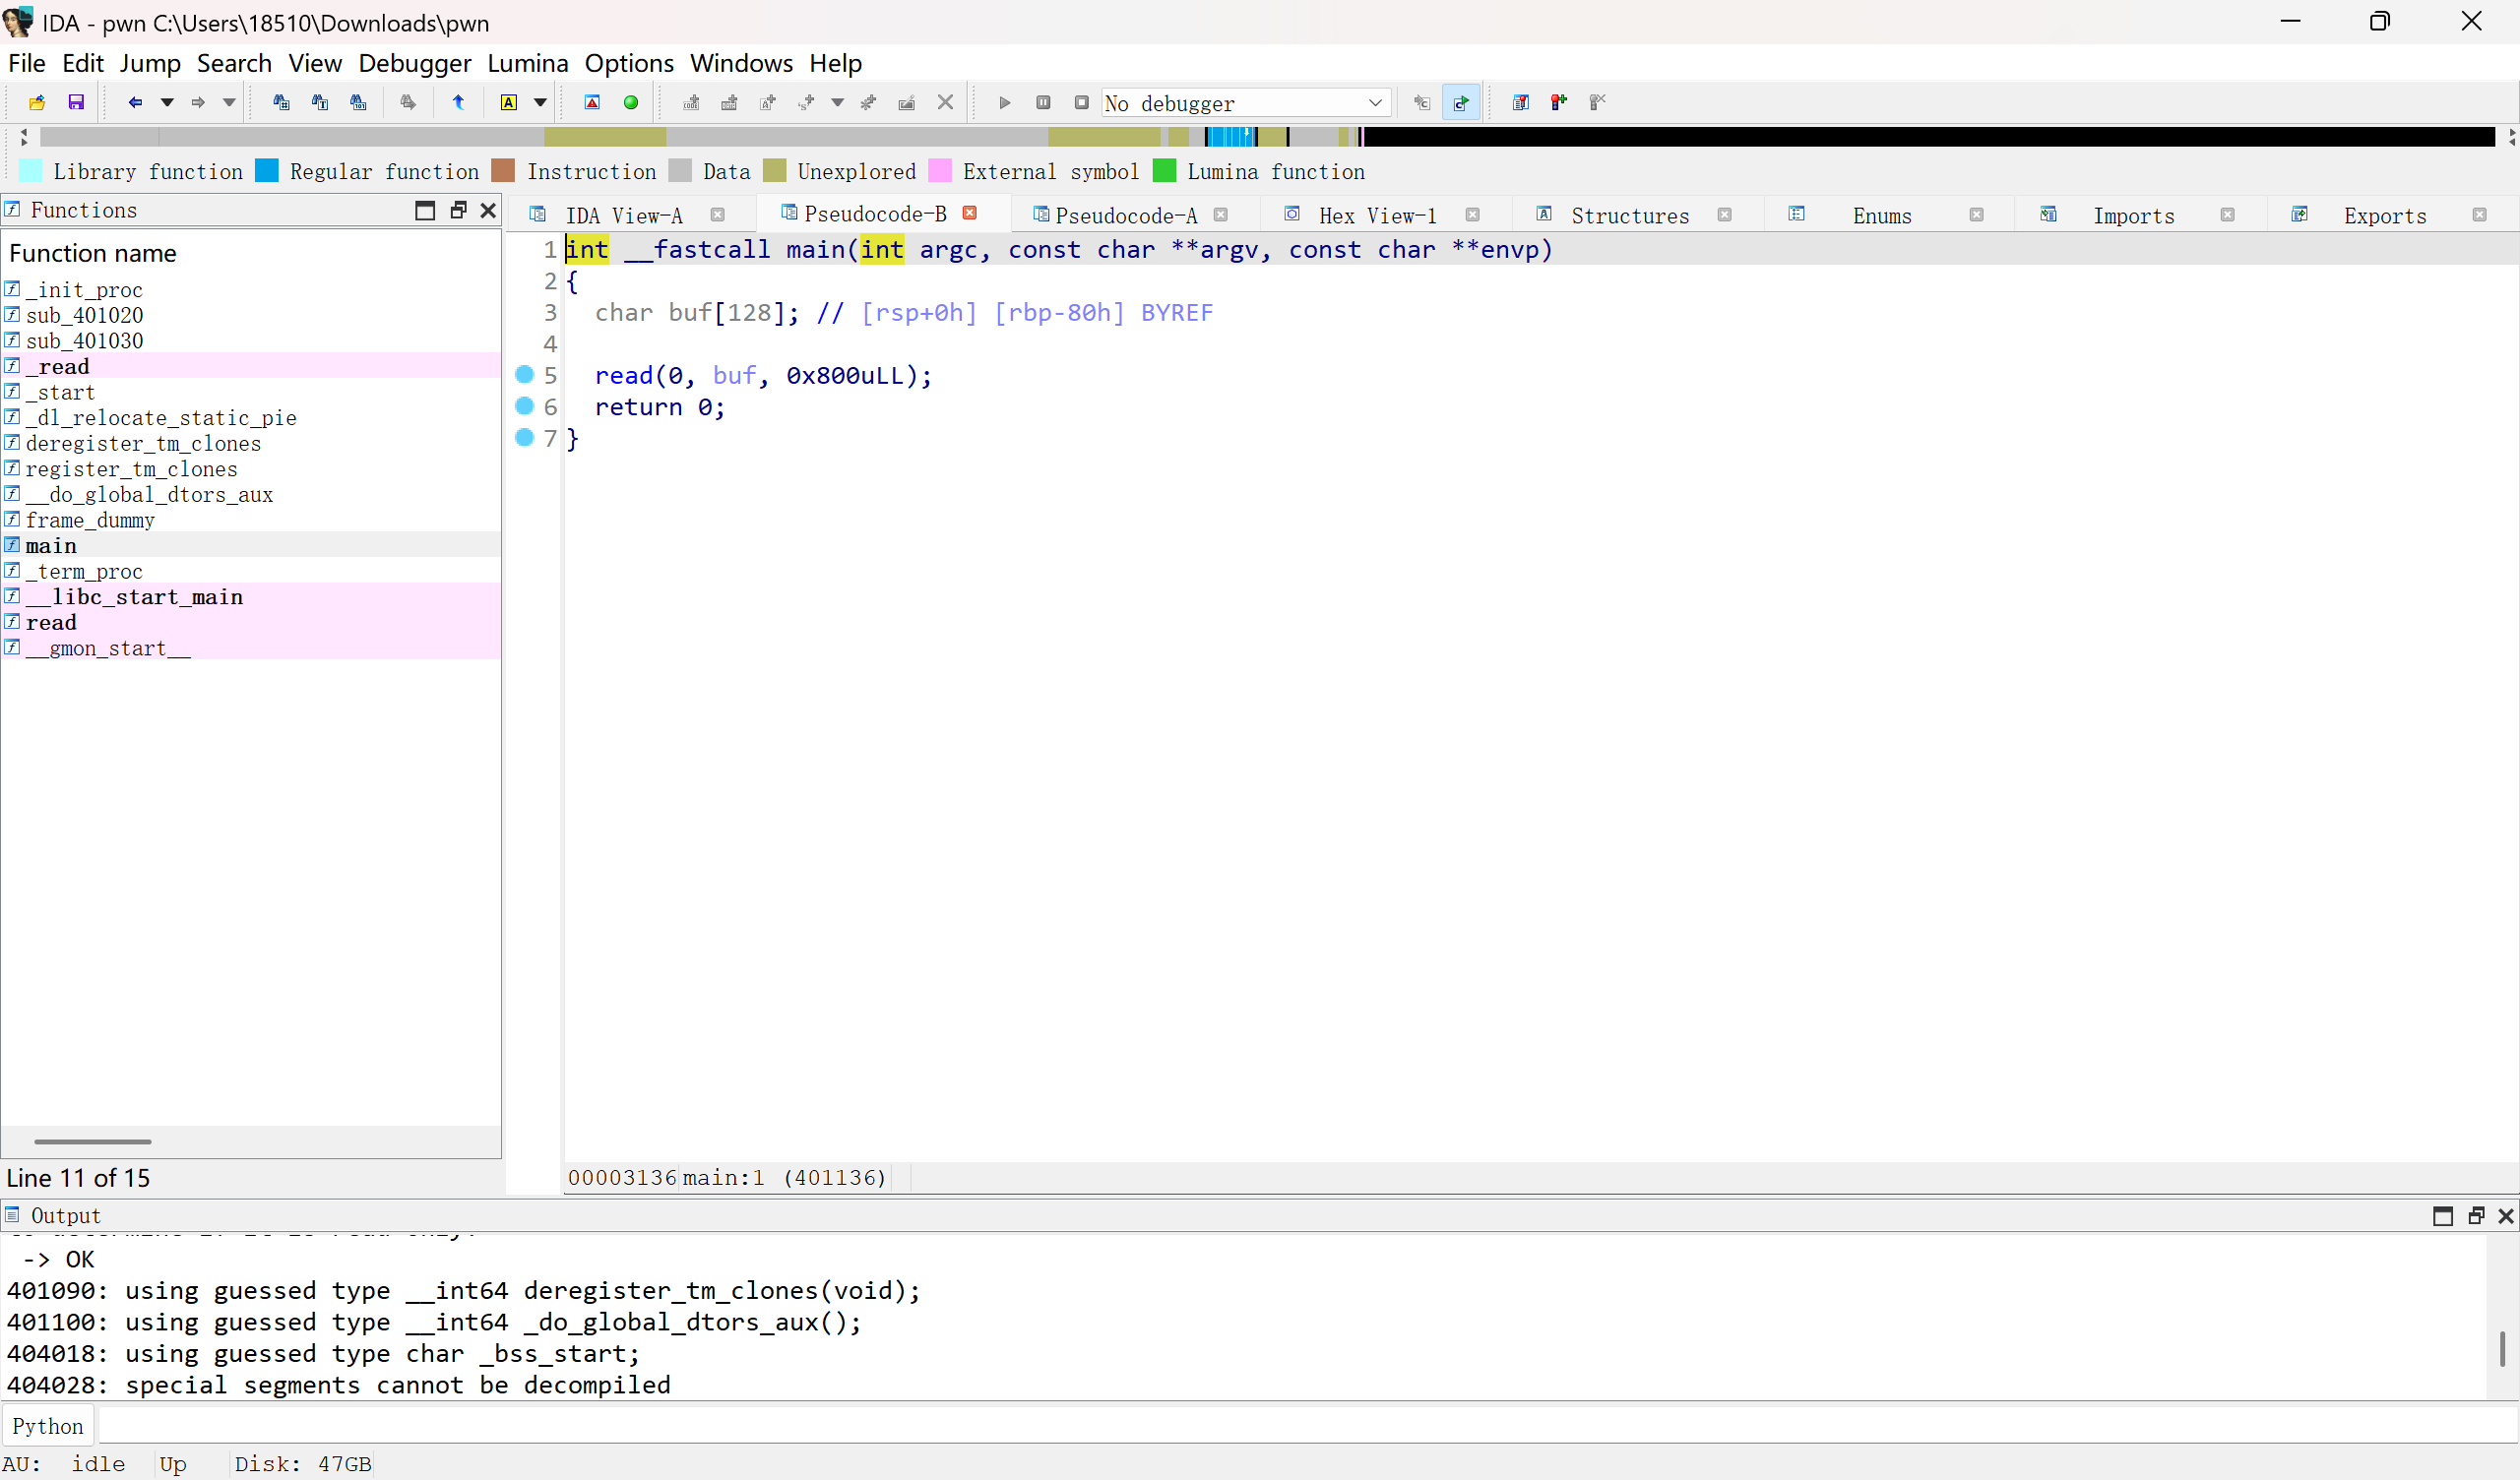The height and width of the screenshot is (1480, 2520).
Task: Click the undefine X toolbar icon
Action: coord(945,102)
